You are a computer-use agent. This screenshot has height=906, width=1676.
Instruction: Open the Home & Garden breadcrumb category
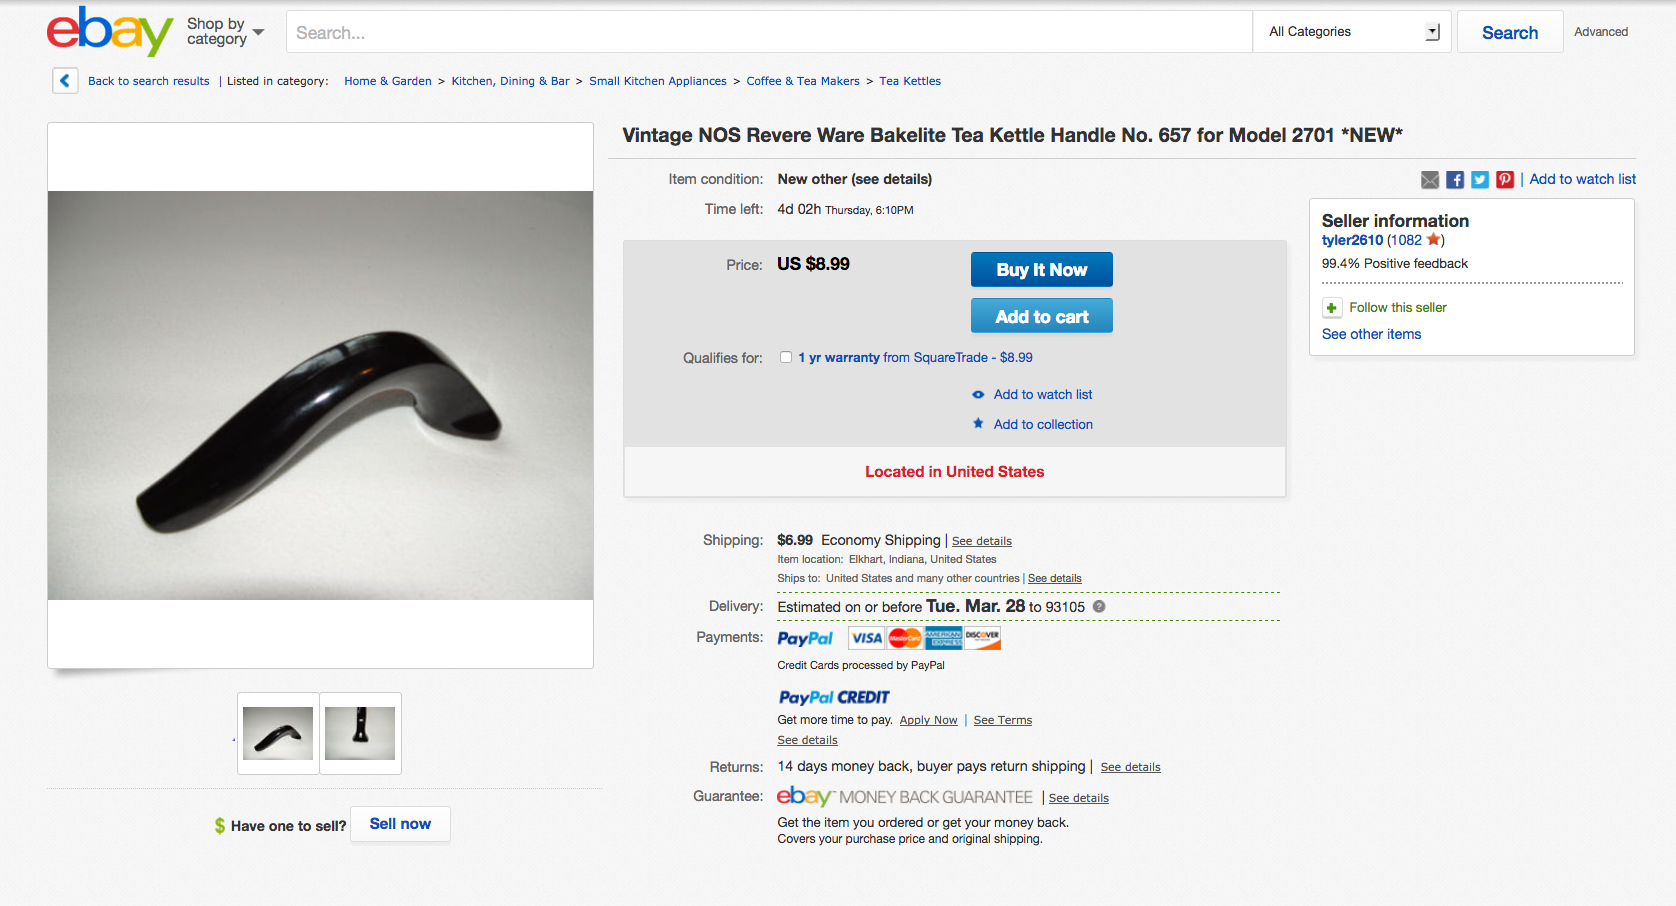(388, 81)
